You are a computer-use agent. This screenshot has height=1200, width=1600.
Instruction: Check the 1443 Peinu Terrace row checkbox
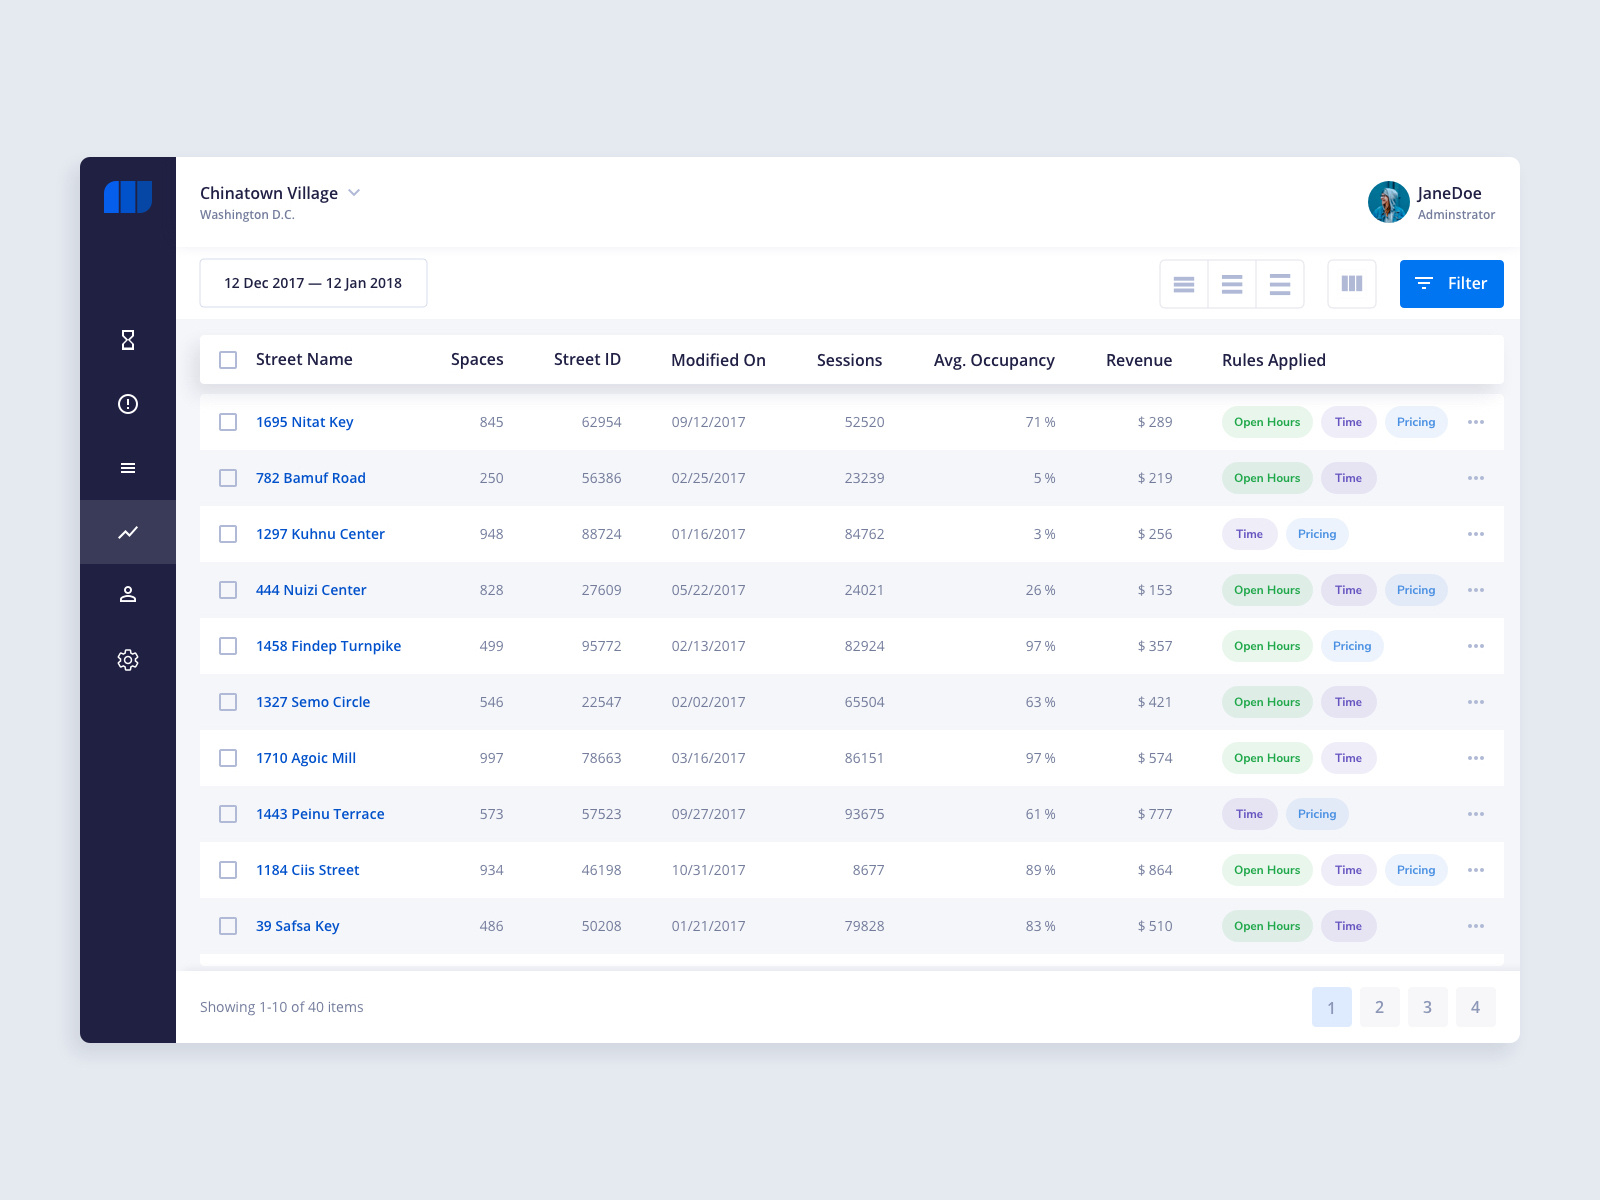pyautogui.click(x=228, y=814)
